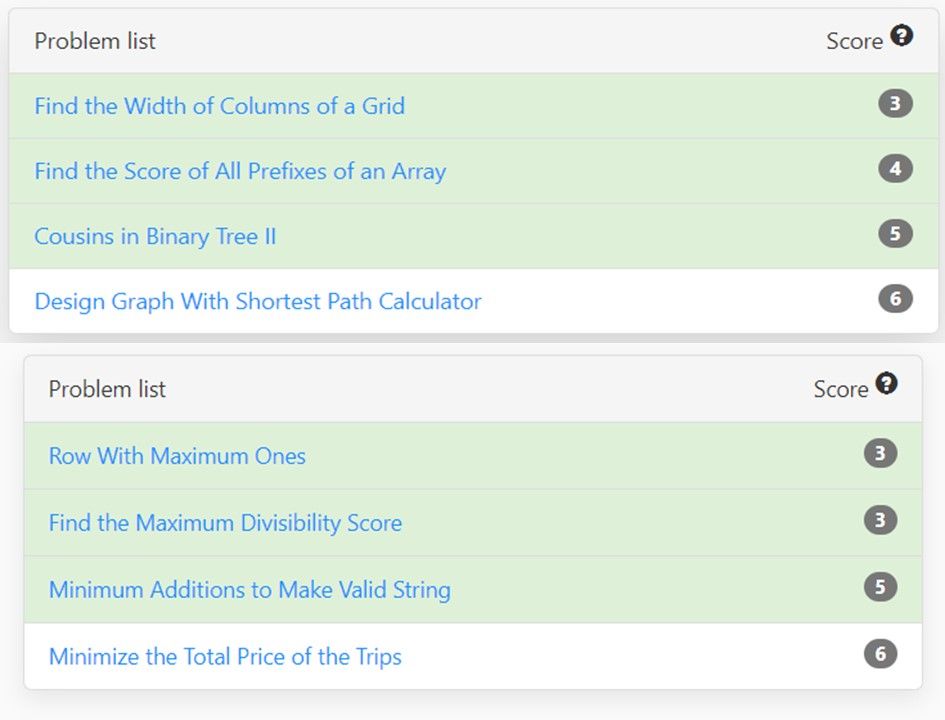This screenshot has height=720, width=945.
Task: Open Minimum Additions to Make Valid String
Action: coord(250,590)
